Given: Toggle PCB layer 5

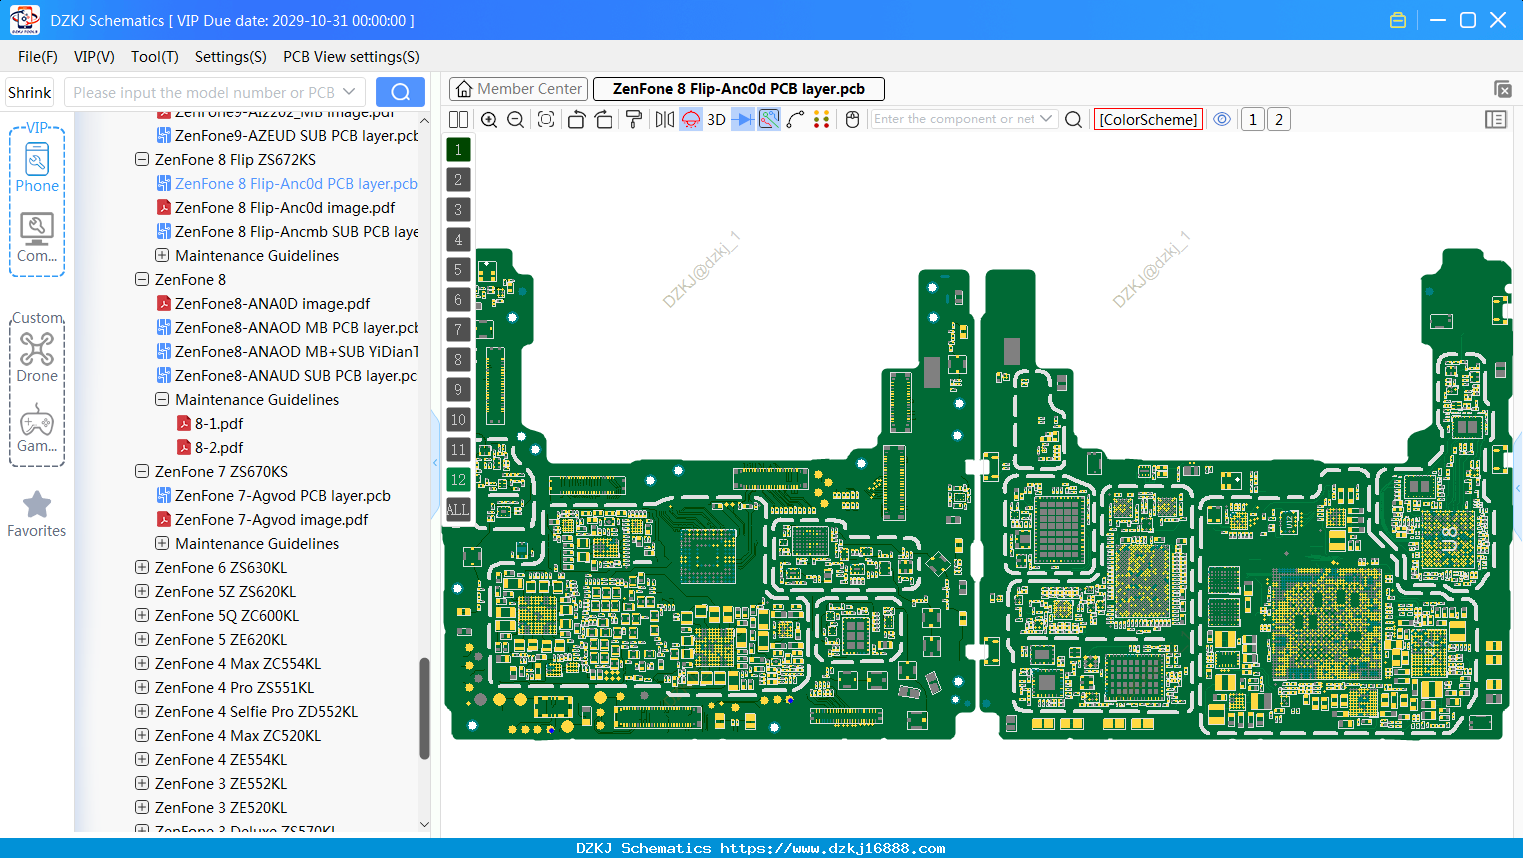Looking at the screenshot, I should tap(458, 269).
